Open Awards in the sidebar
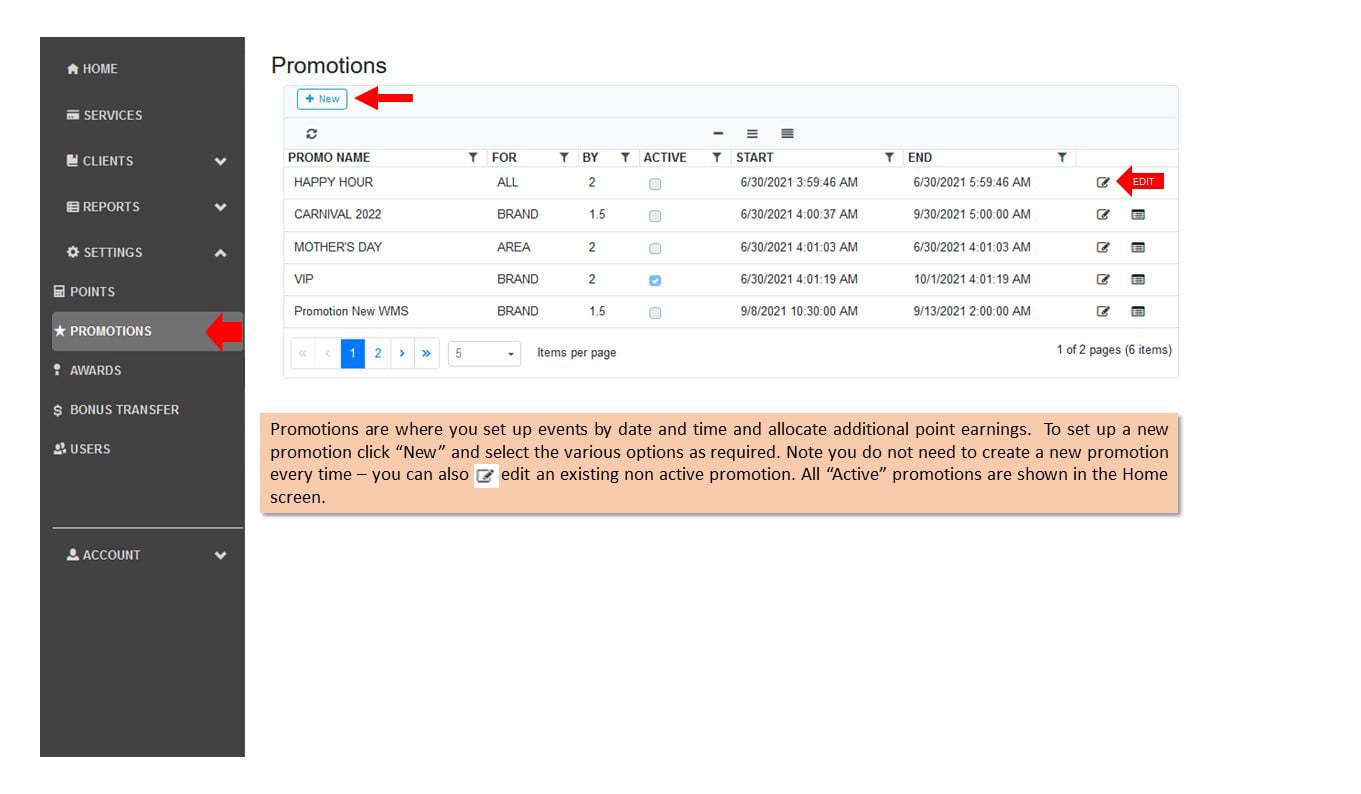 (x=87, y=370)
